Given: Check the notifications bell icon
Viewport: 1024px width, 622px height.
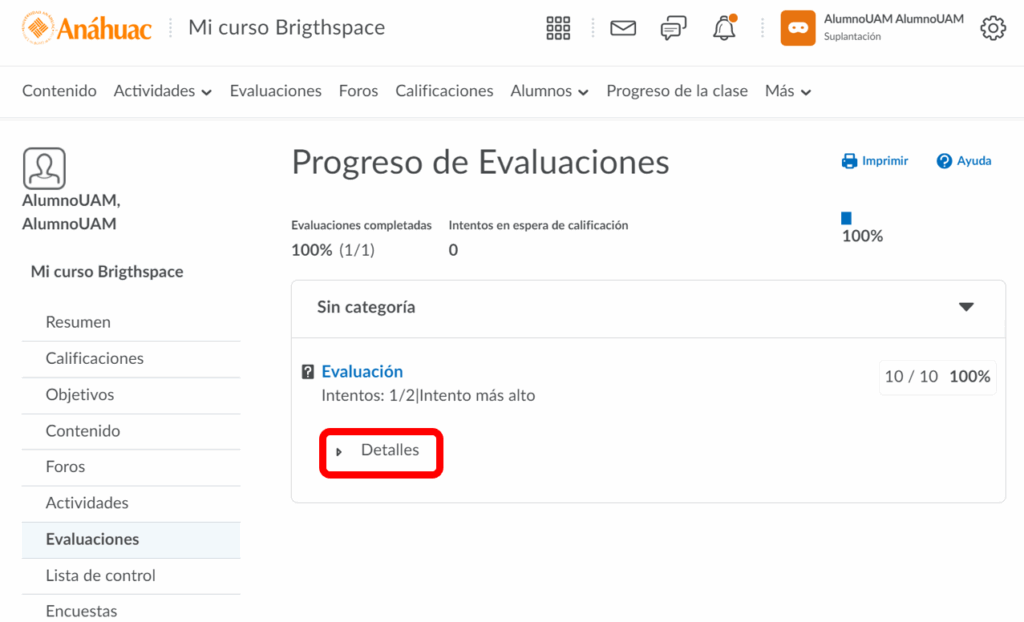Looking at the screenshot, I should [724, 28].
